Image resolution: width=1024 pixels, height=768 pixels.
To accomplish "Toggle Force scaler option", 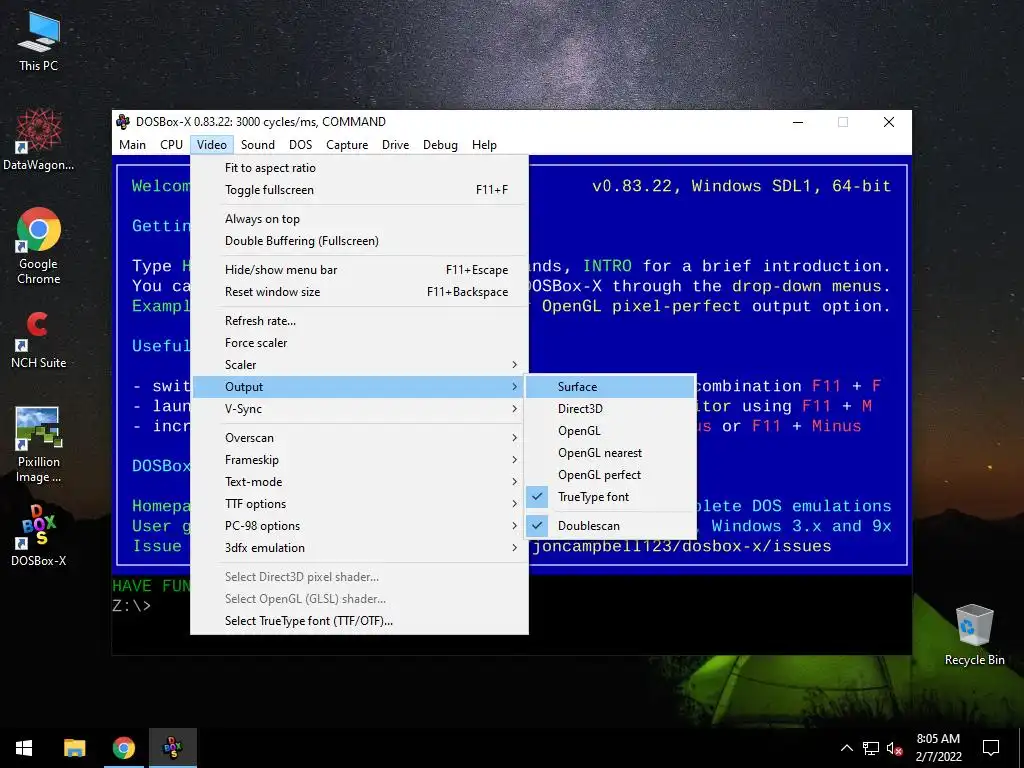I will [359, 343].
